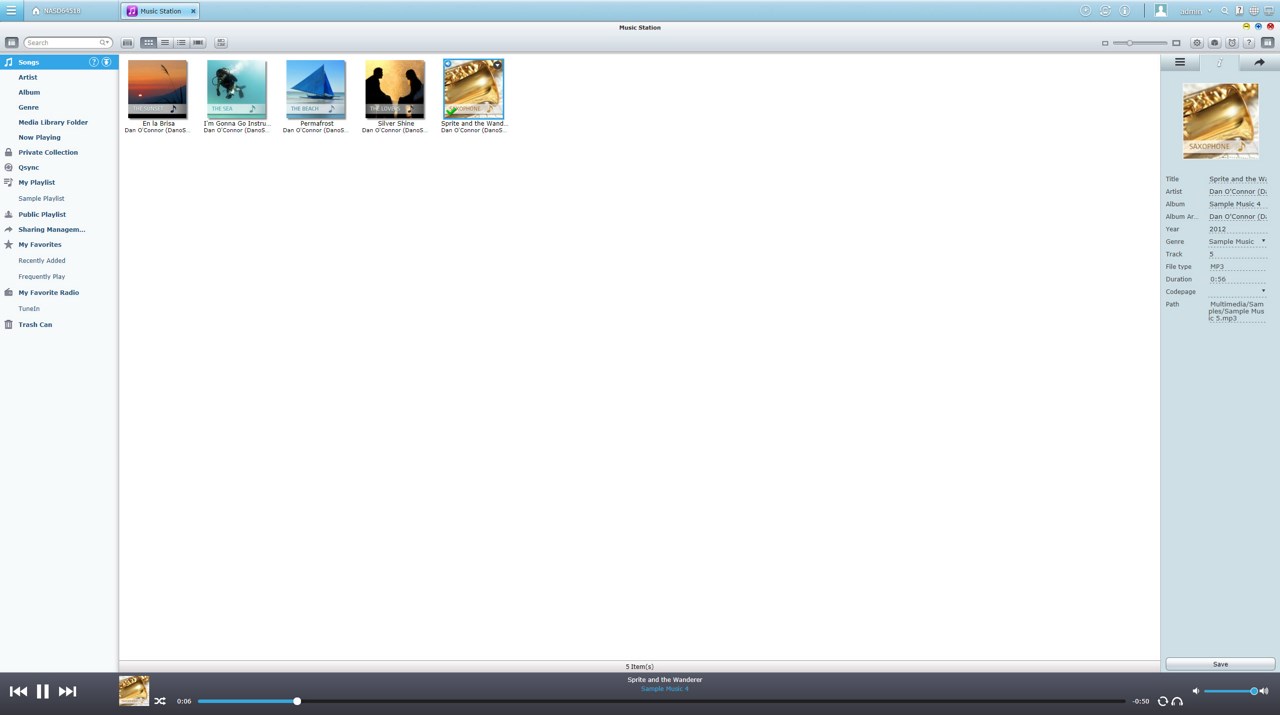Click the Songs help question icon
Viewport: 1280px width, 715px height.
(x=94, y=62)
